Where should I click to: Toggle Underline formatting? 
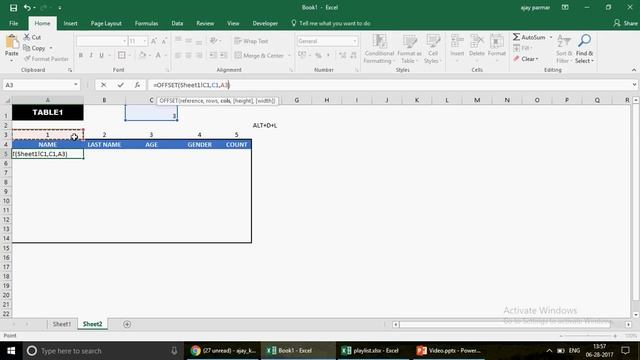(x=101, y=55)
